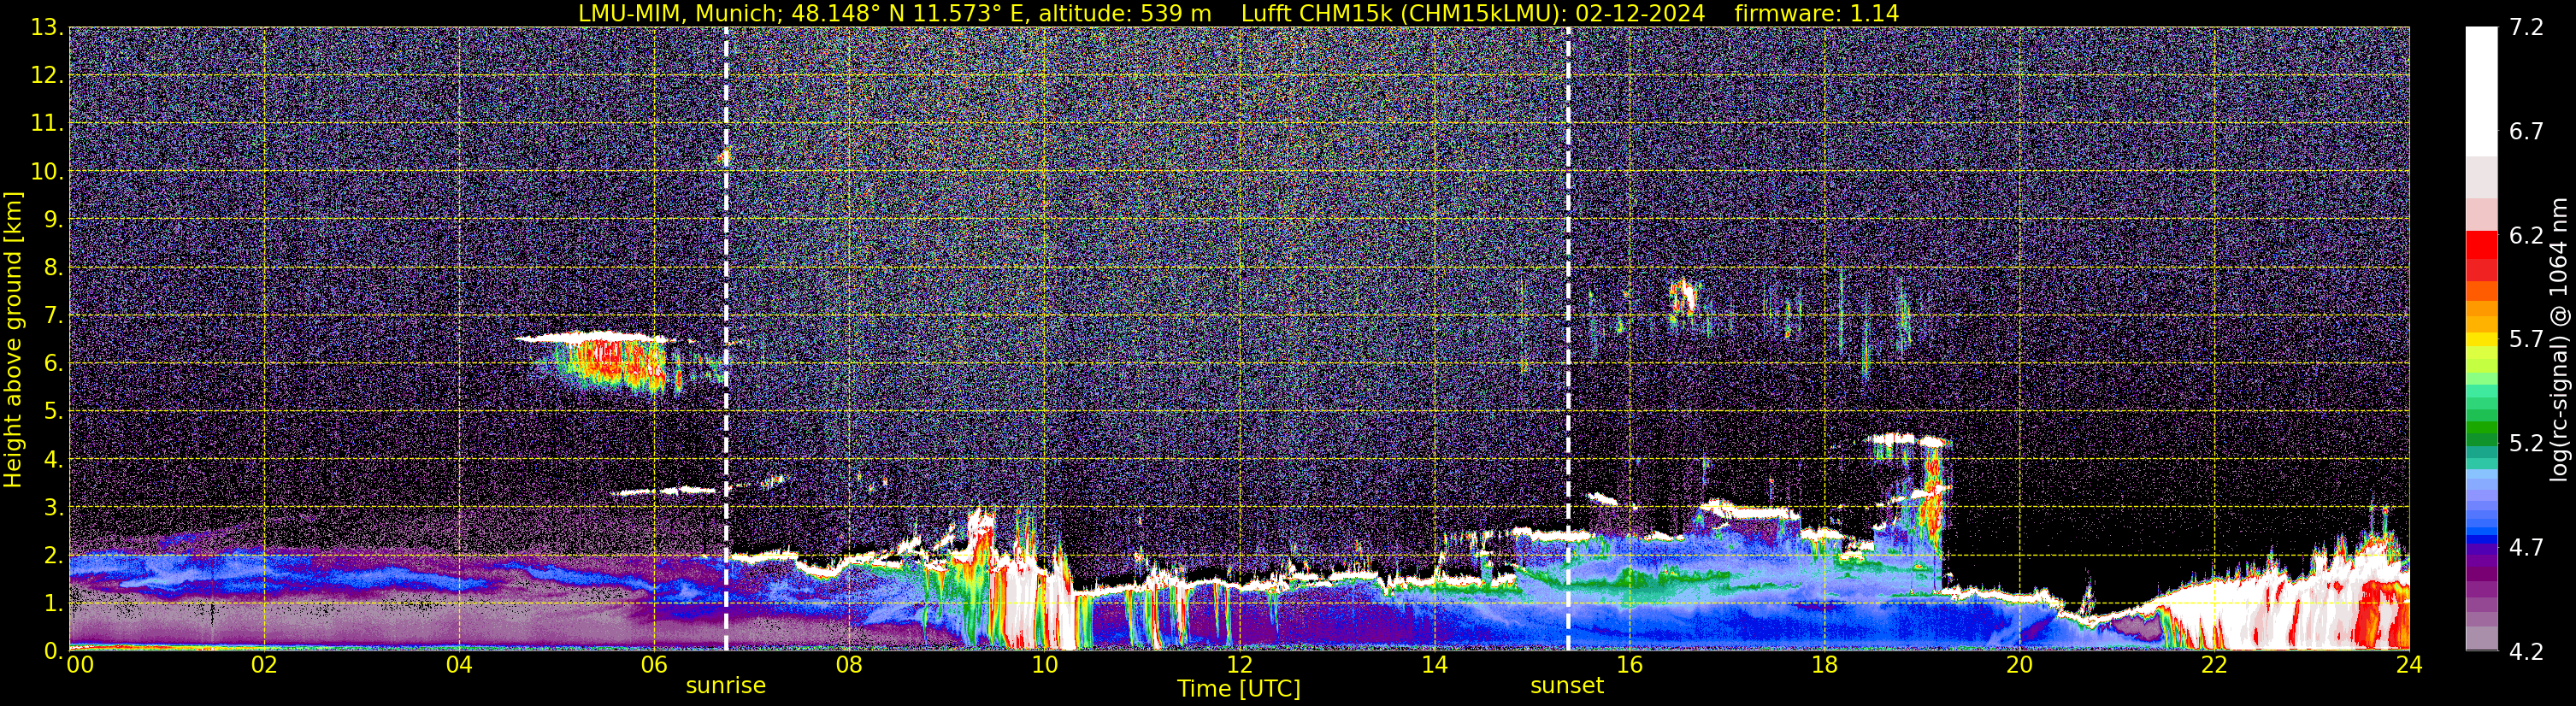Screen dimensions: 2576x706
Task: Click the height axis tick label 10
Action: click(x=47, y=172)
